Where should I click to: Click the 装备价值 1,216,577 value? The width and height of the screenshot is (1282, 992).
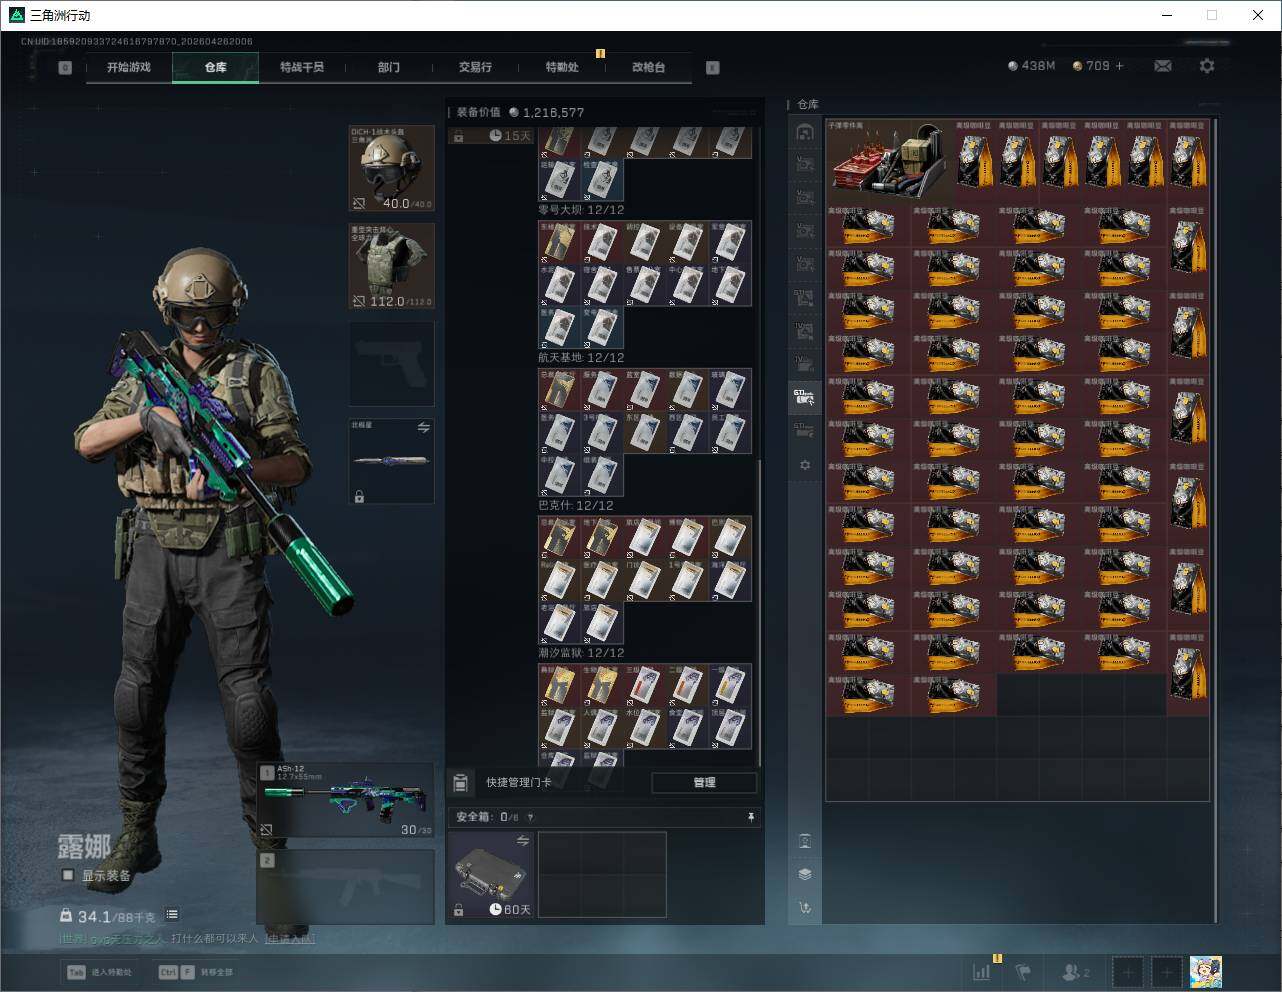(520, 112)
